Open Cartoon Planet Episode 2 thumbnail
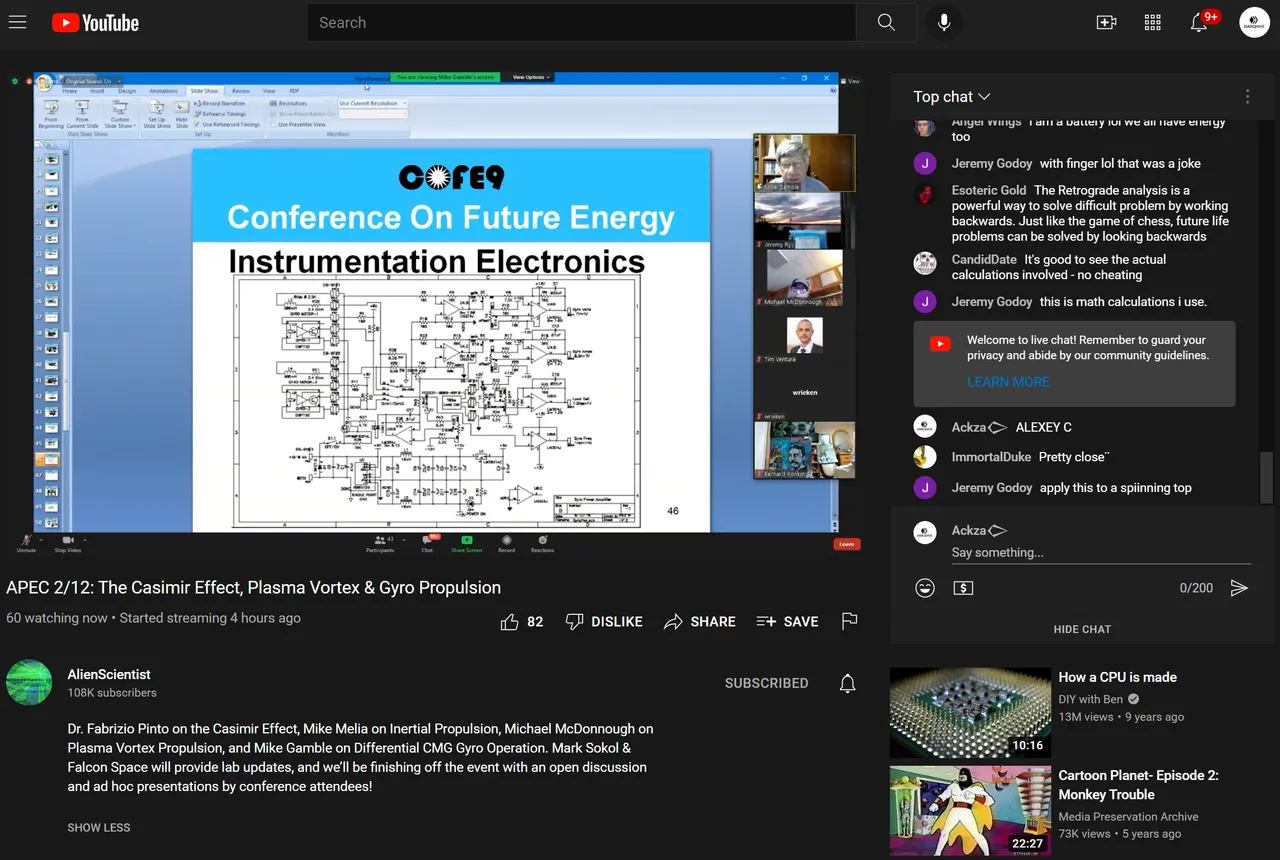Viewport: 1280px width, 860px height. [x=970, y=811]
